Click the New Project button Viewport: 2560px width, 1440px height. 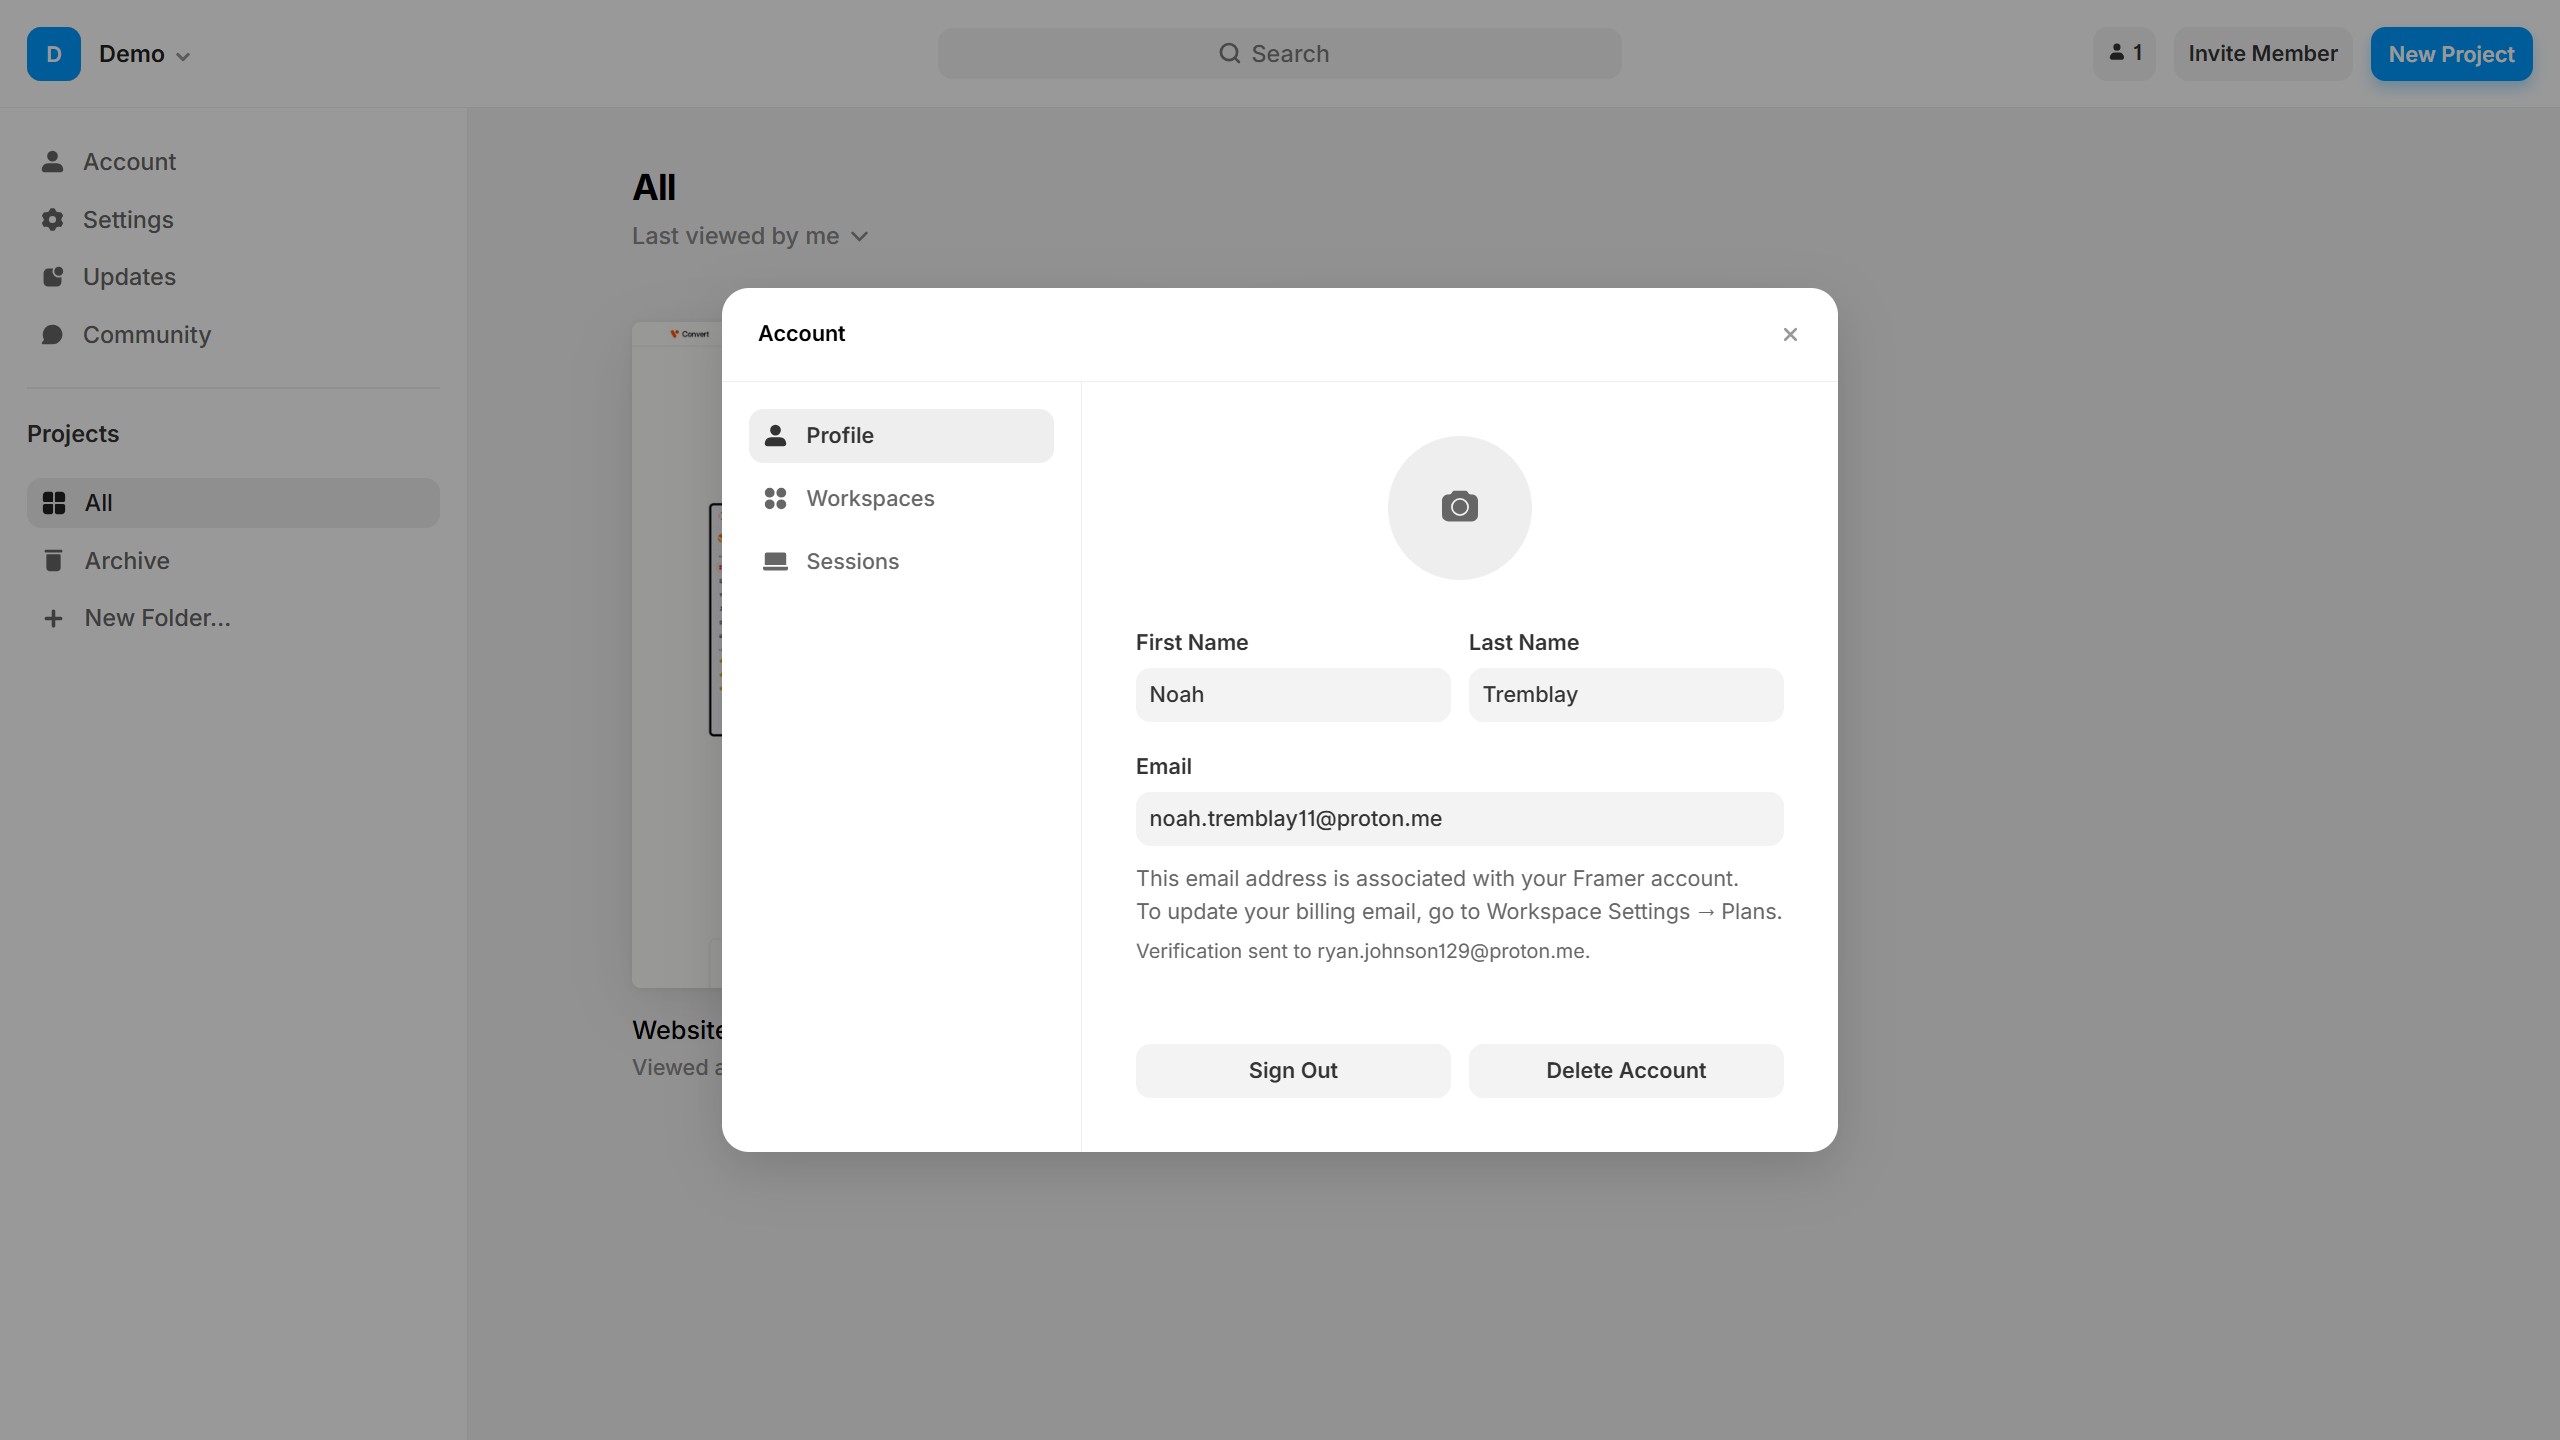2450,54
